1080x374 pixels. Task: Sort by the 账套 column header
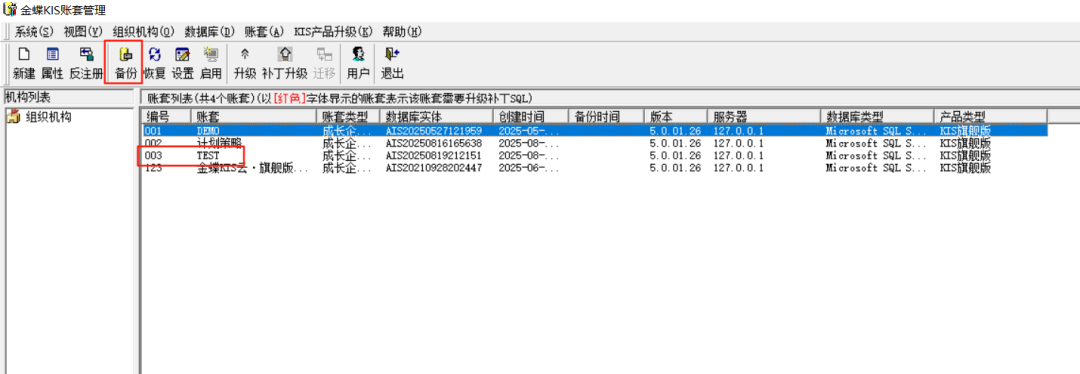coord(253,116)
